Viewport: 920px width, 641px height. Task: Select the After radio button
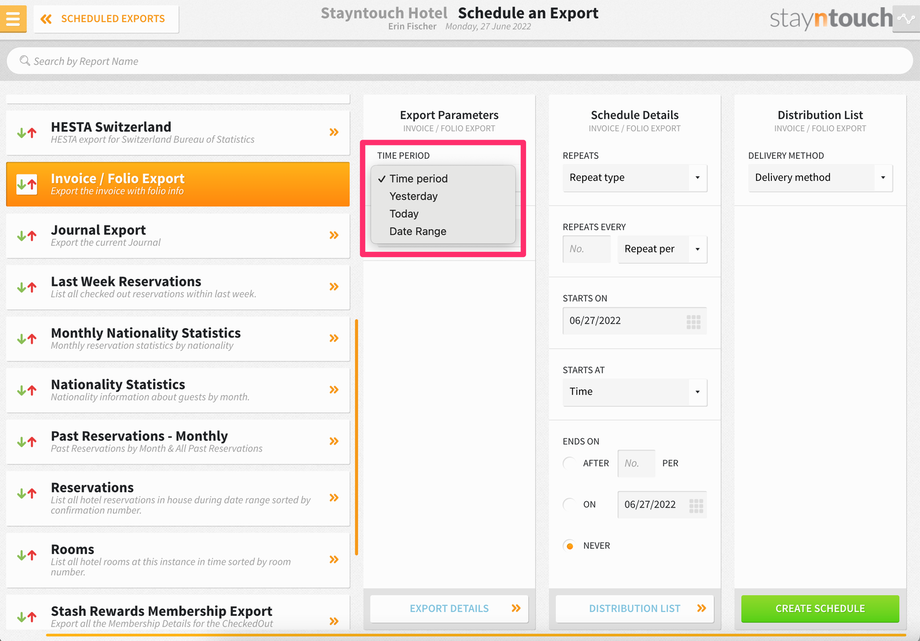569,463
